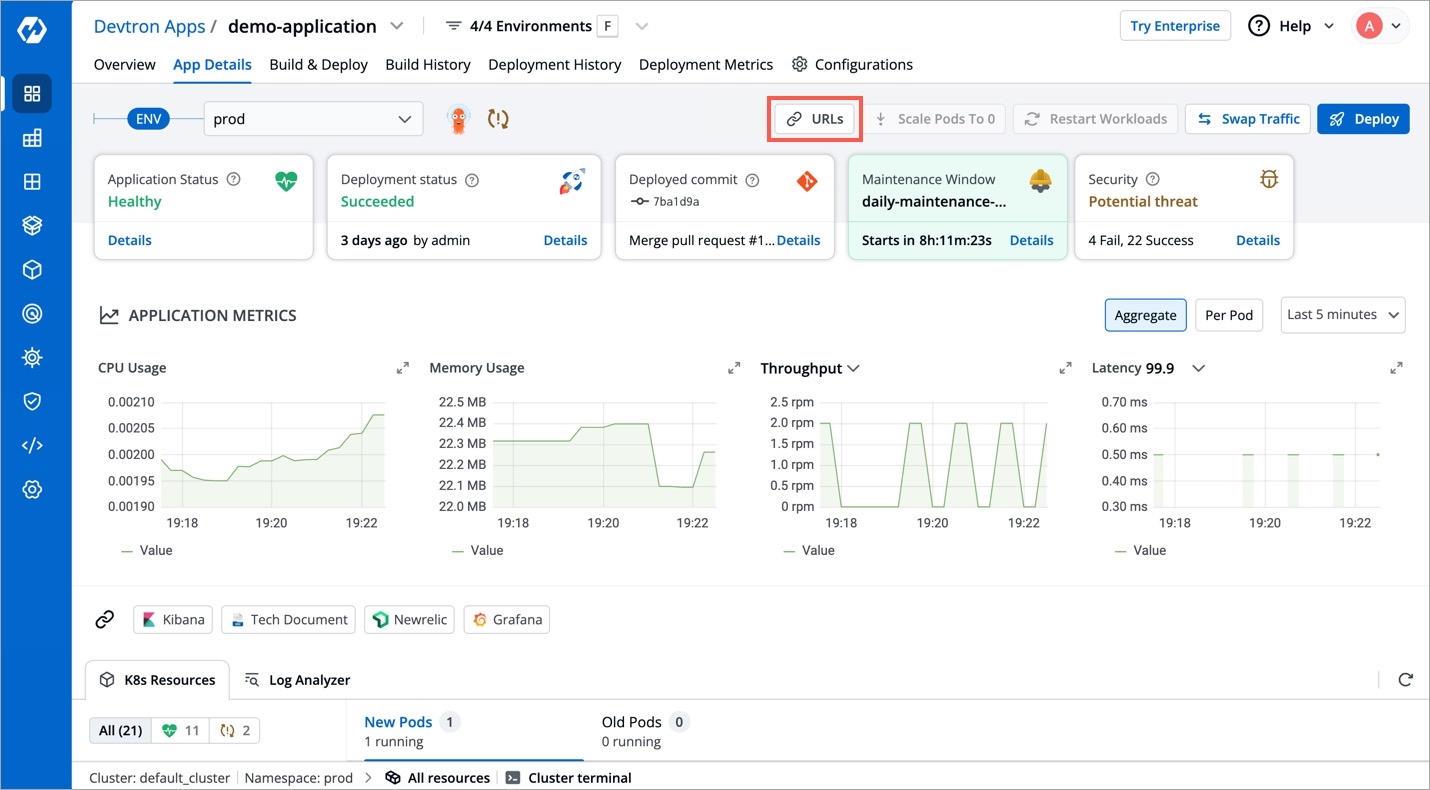Select the Aggregate metrics view
Image resolution: width=1430 pixels, height=790 pixels.
1145,315
